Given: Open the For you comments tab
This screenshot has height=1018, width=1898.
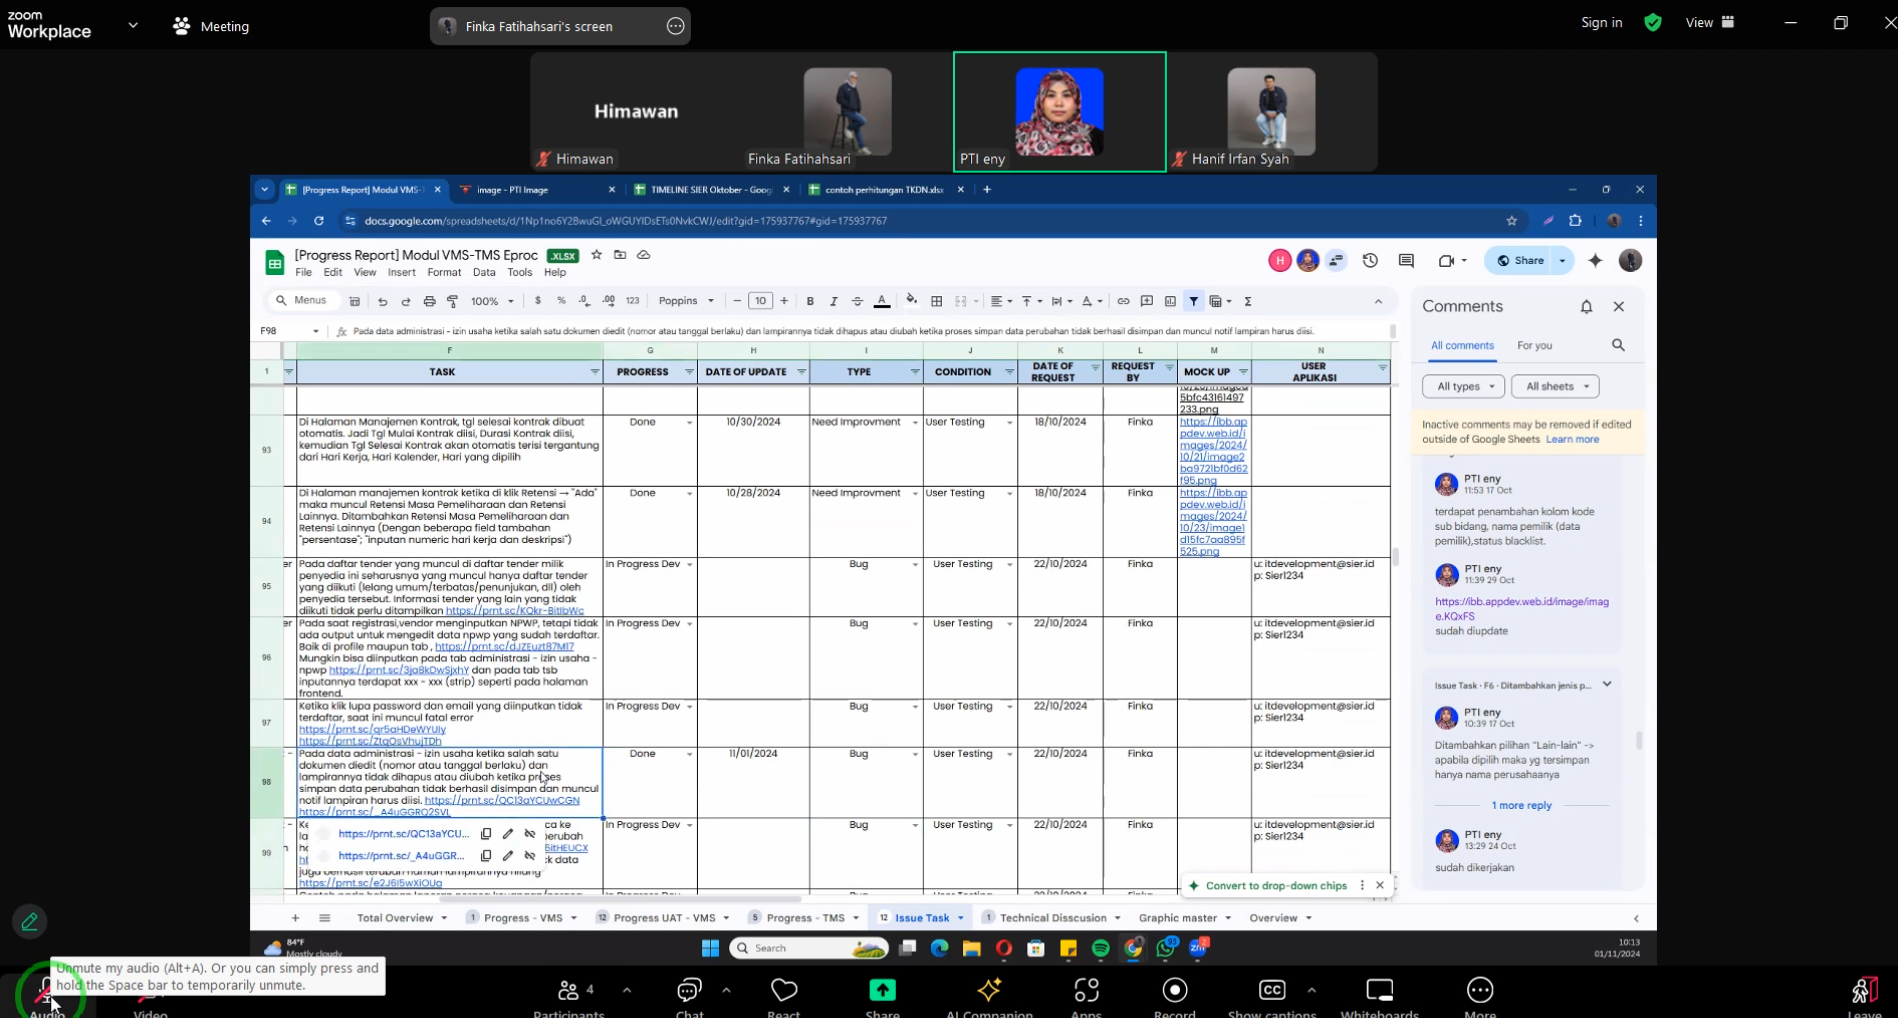Looking at the screenshot, I should coord(1534,345).
